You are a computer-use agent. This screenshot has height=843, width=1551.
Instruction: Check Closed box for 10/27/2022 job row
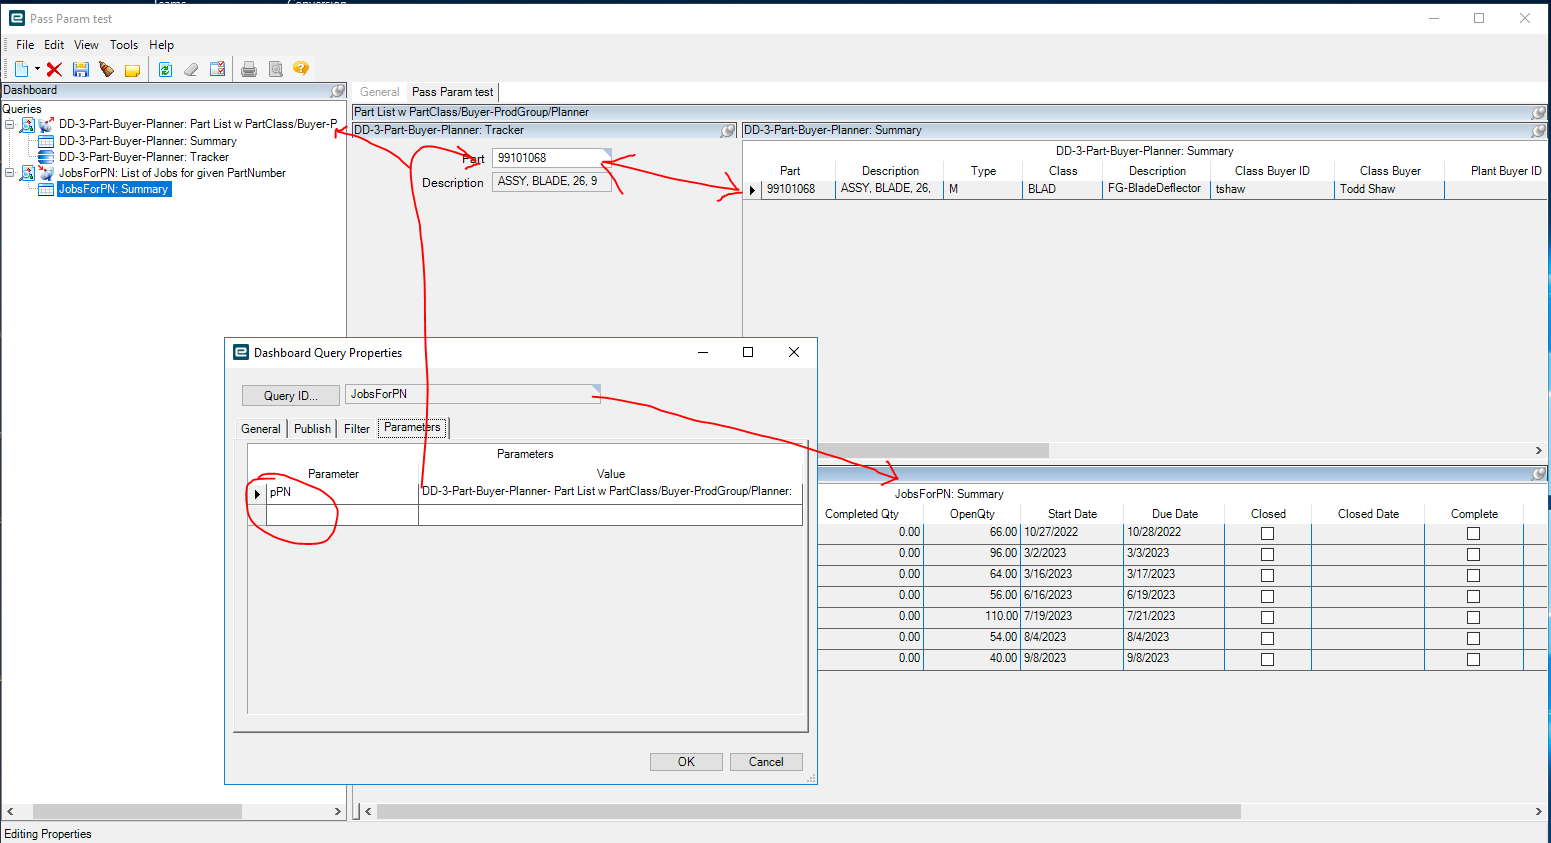pos(1267,534)
